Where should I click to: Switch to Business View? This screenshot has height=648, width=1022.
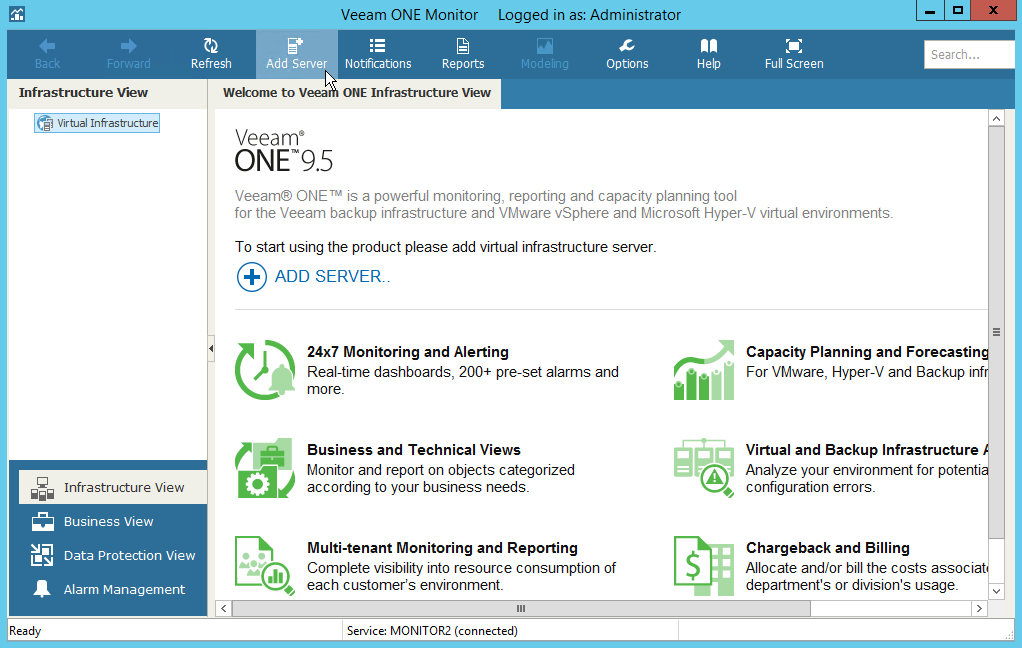(x=108, y=522)
